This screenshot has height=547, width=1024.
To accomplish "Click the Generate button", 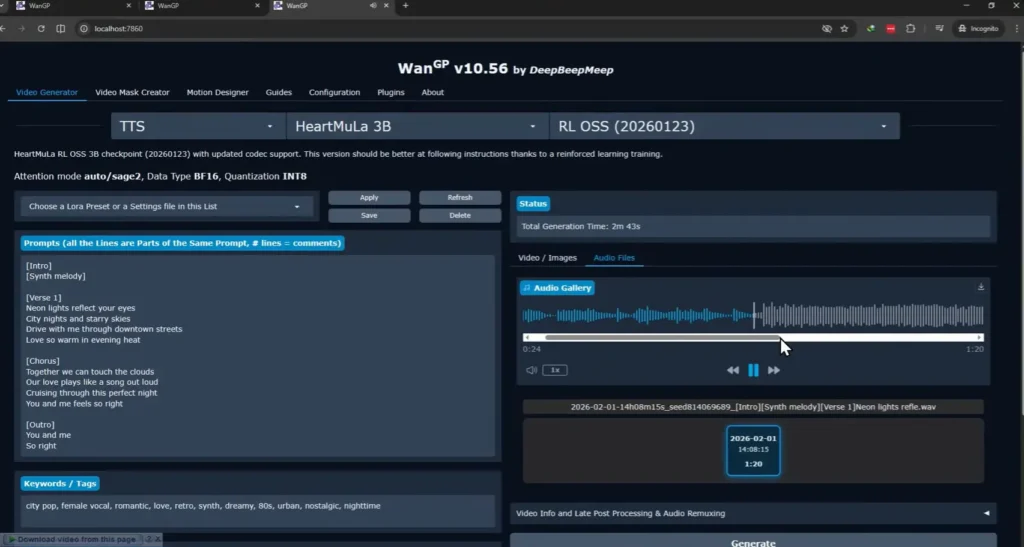I will click(x=753, y=540).
